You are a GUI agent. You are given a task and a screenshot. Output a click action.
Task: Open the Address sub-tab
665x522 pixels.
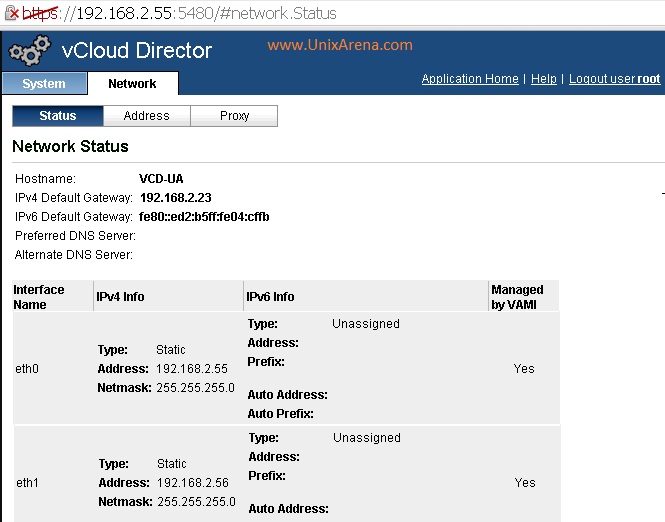(x=146, y=116)
